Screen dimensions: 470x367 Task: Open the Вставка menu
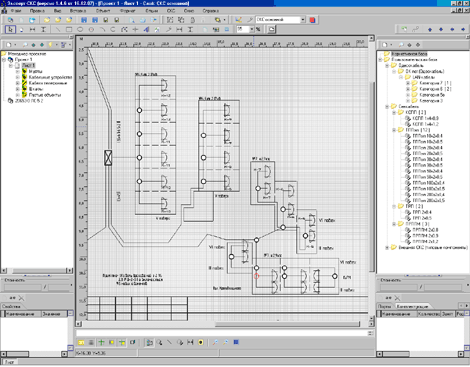click(x=78, y=11)
